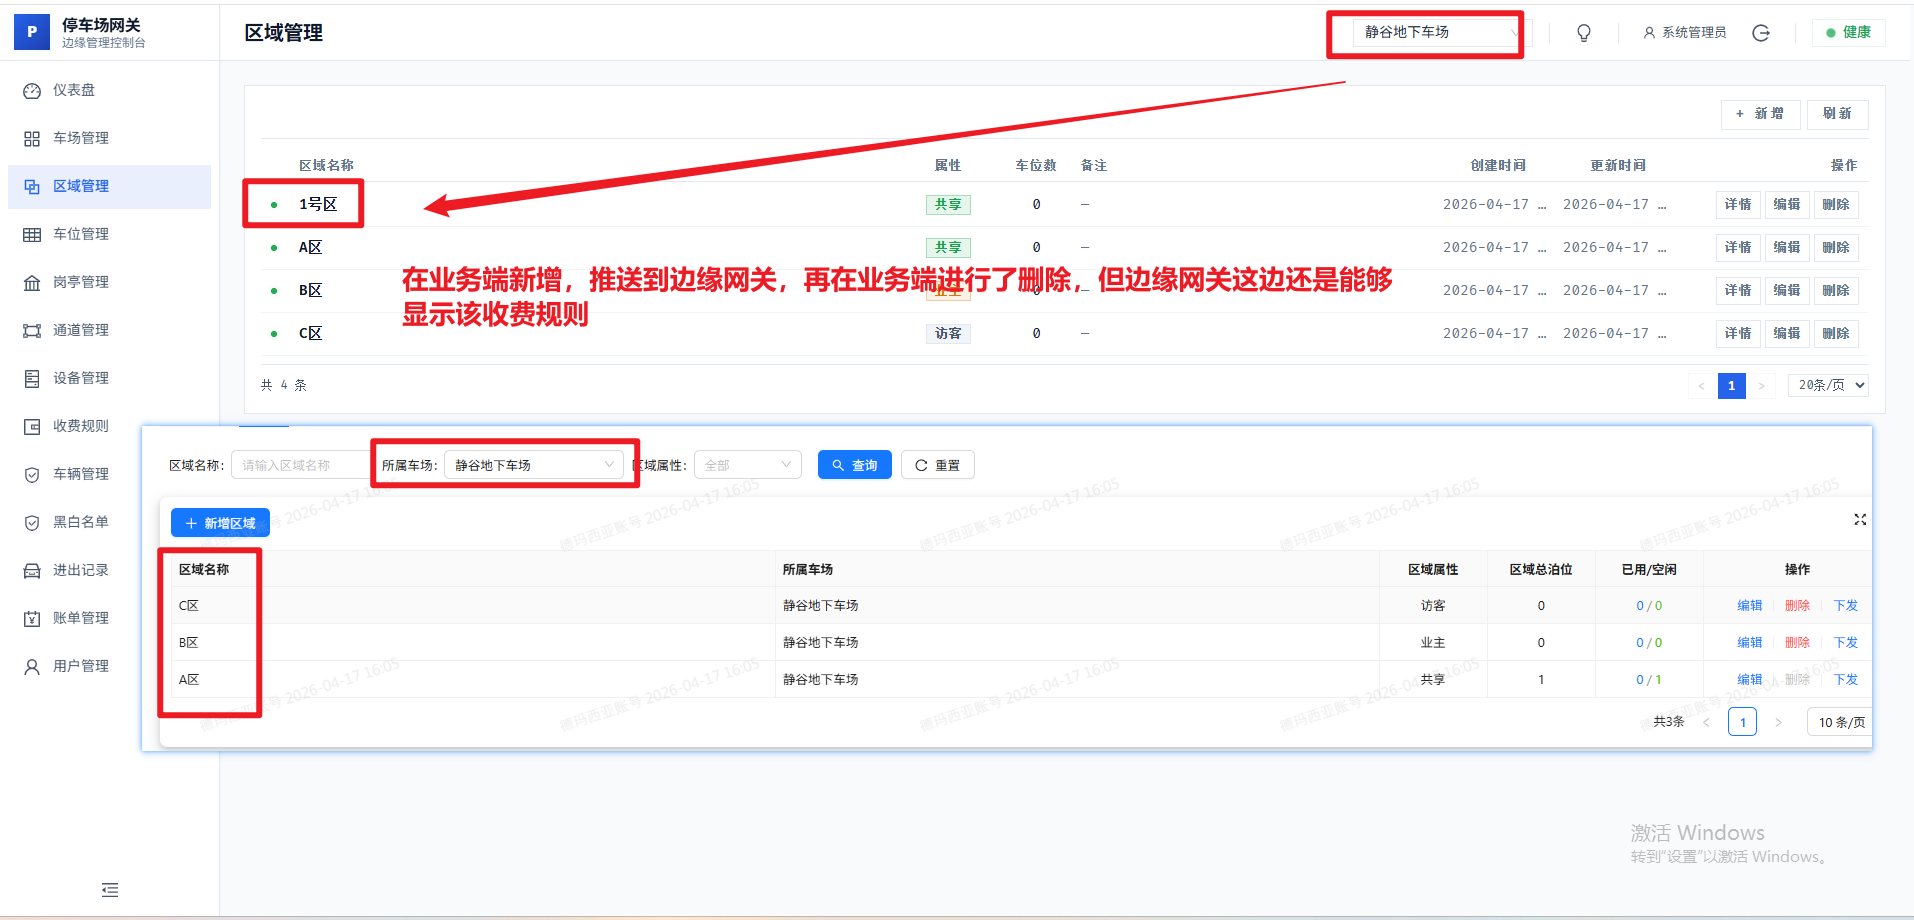Open 黑白名单 sidebar item
Image resolution: width=1914 pixels, height=920 pixels.
click(x=80, y=522)
